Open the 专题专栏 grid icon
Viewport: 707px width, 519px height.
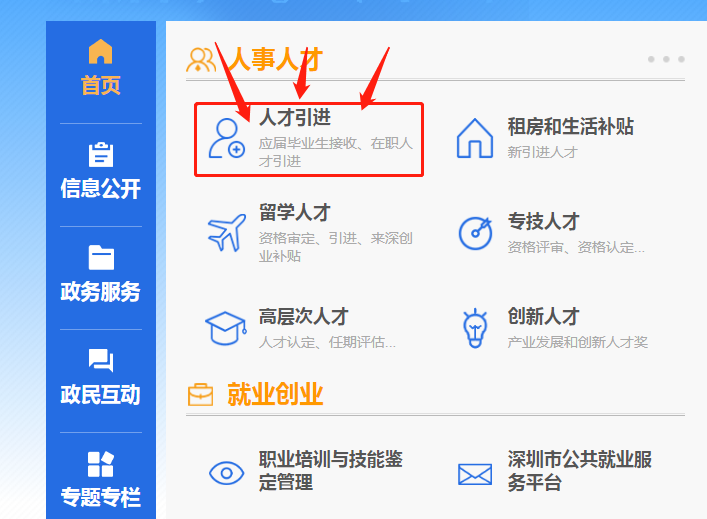coord(101,464)
